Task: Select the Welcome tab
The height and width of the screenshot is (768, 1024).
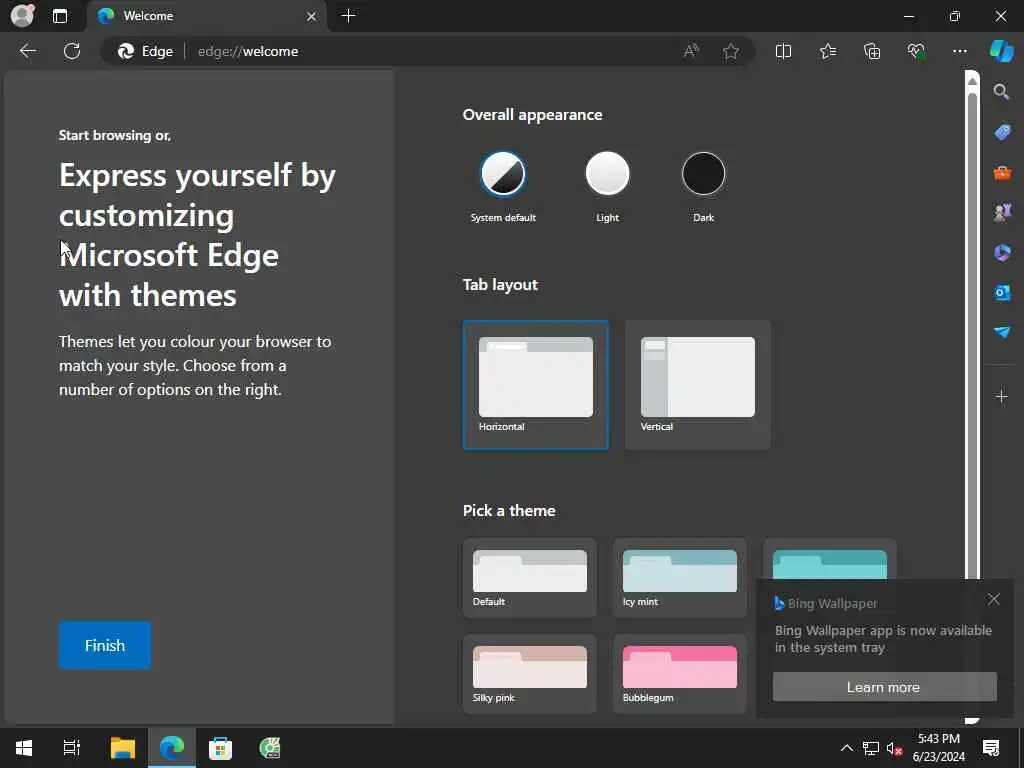Action: 206,16
